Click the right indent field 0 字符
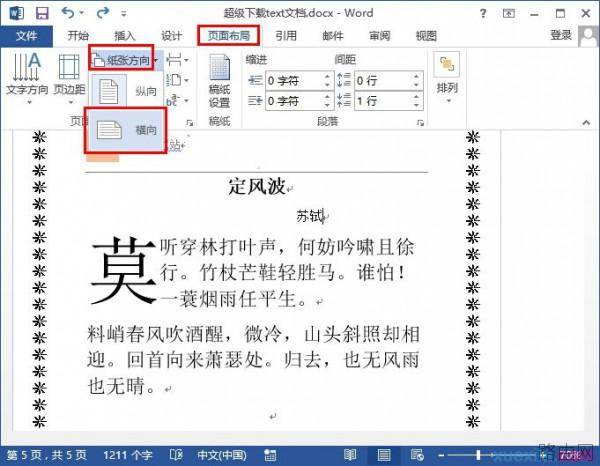600x466 pixels. (x=295, y=101)
